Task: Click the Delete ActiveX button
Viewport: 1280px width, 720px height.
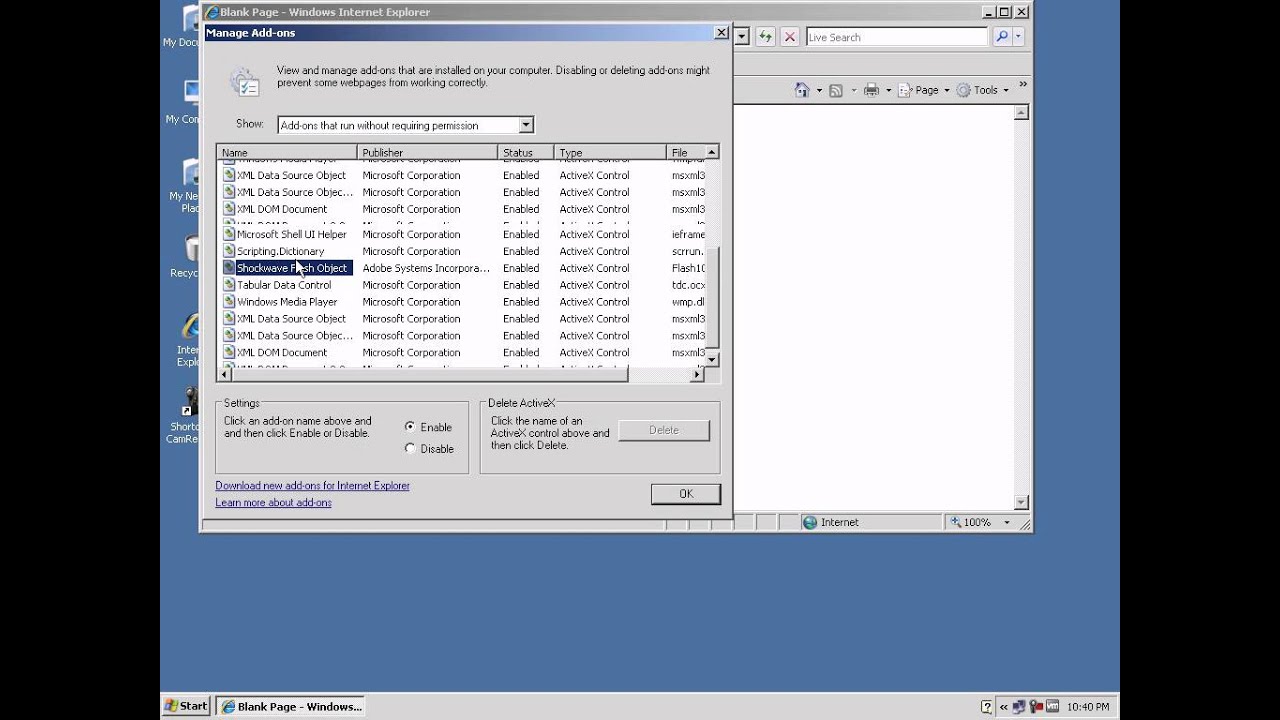Action: (x=664, y=430)
